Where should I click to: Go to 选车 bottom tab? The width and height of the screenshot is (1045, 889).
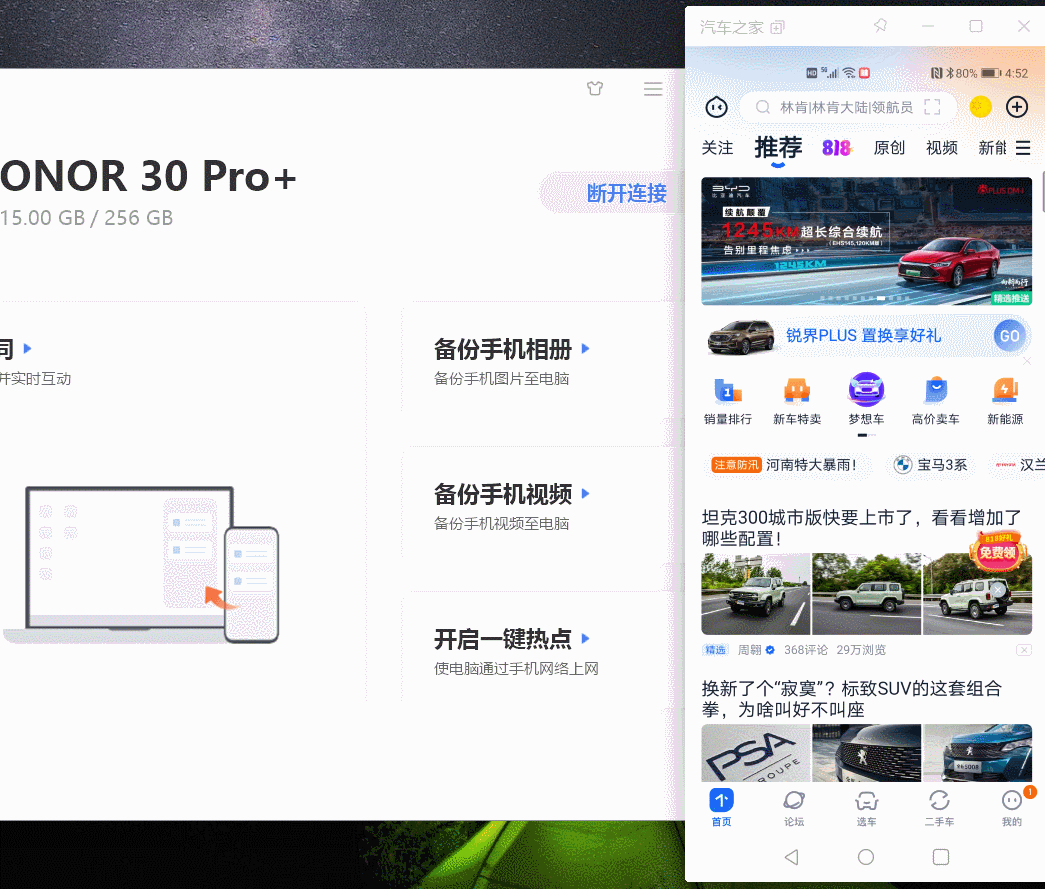click(x=866, y=808)
